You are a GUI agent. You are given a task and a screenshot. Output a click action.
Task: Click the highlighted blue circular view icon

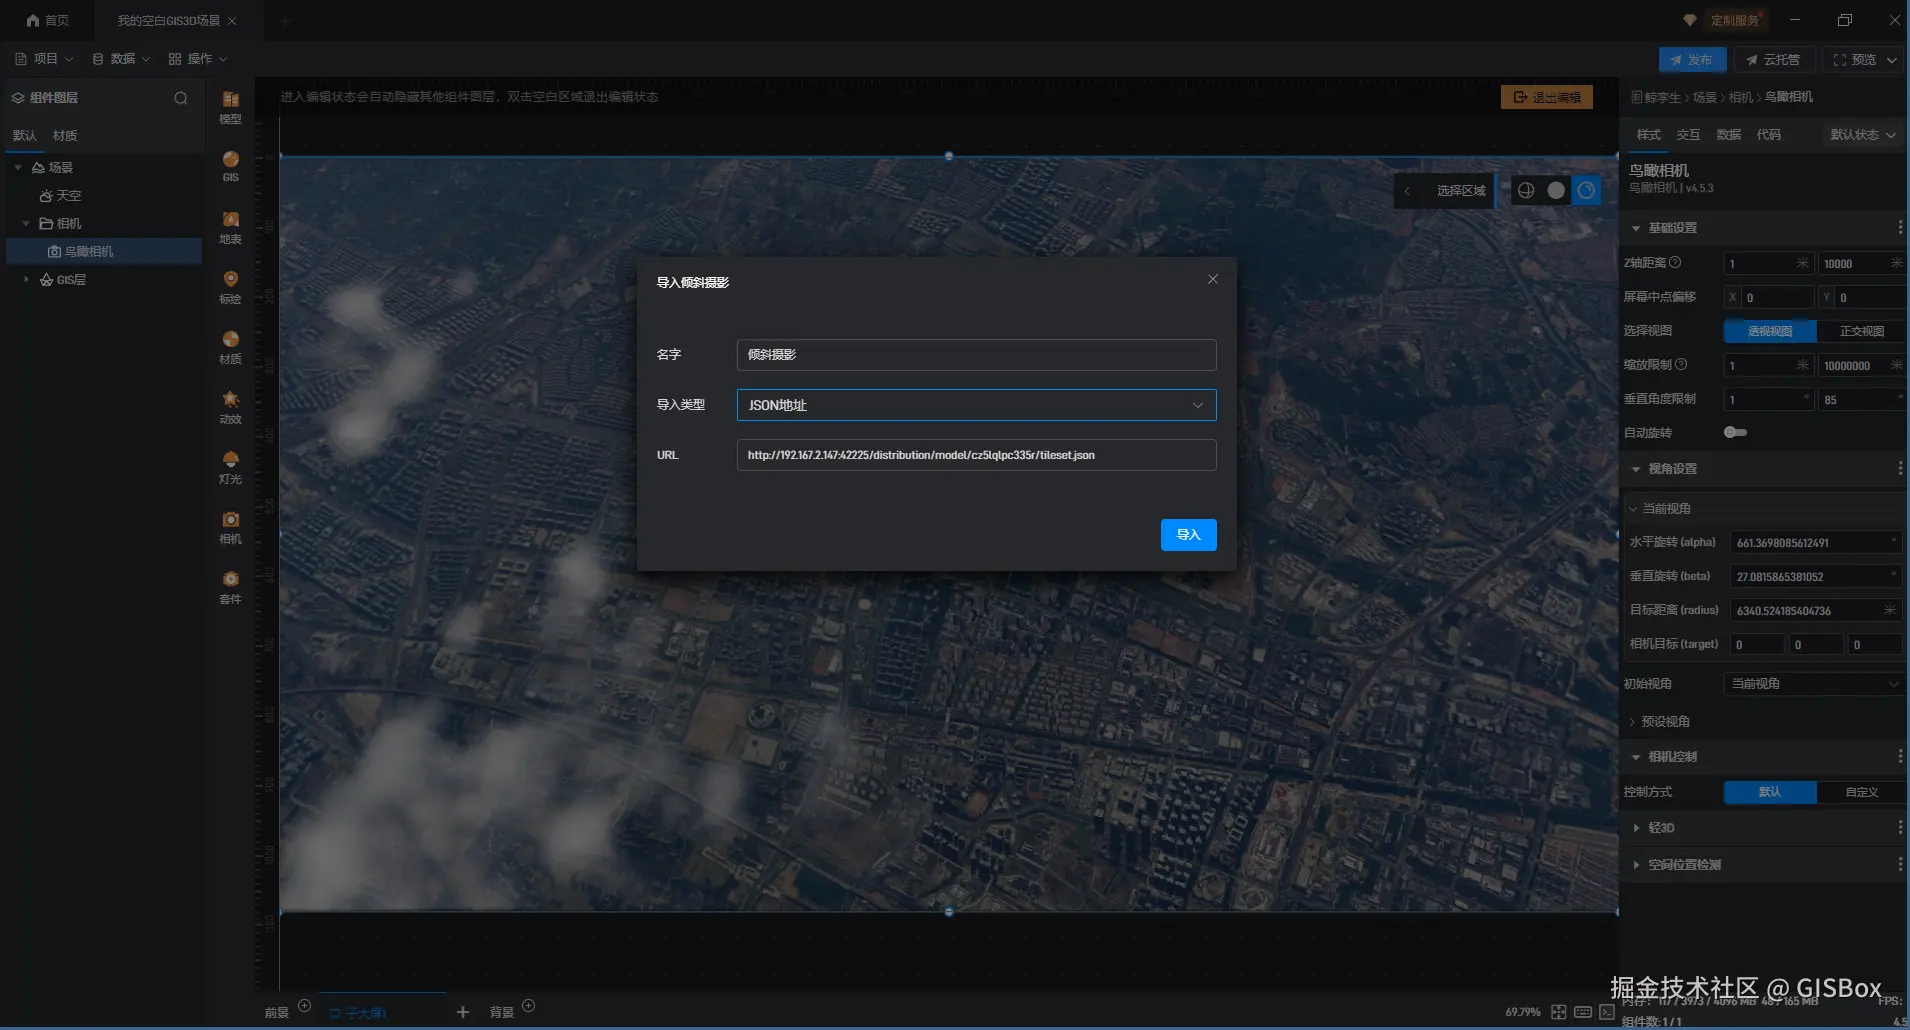pos(1586,190)
